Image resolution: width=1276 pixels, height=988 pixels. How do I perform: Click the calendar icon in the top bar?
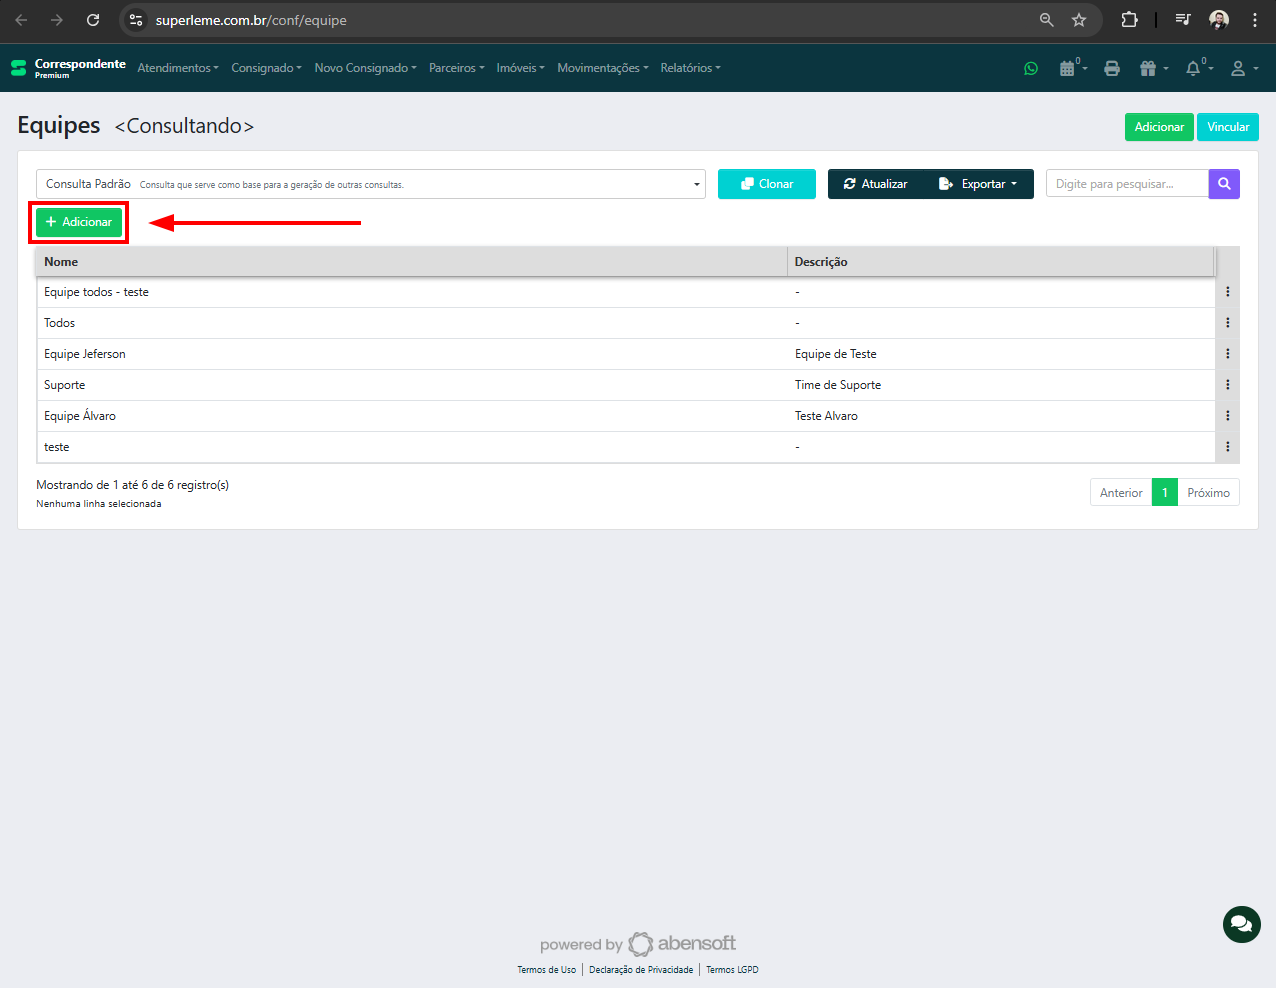click(1068, 68)
